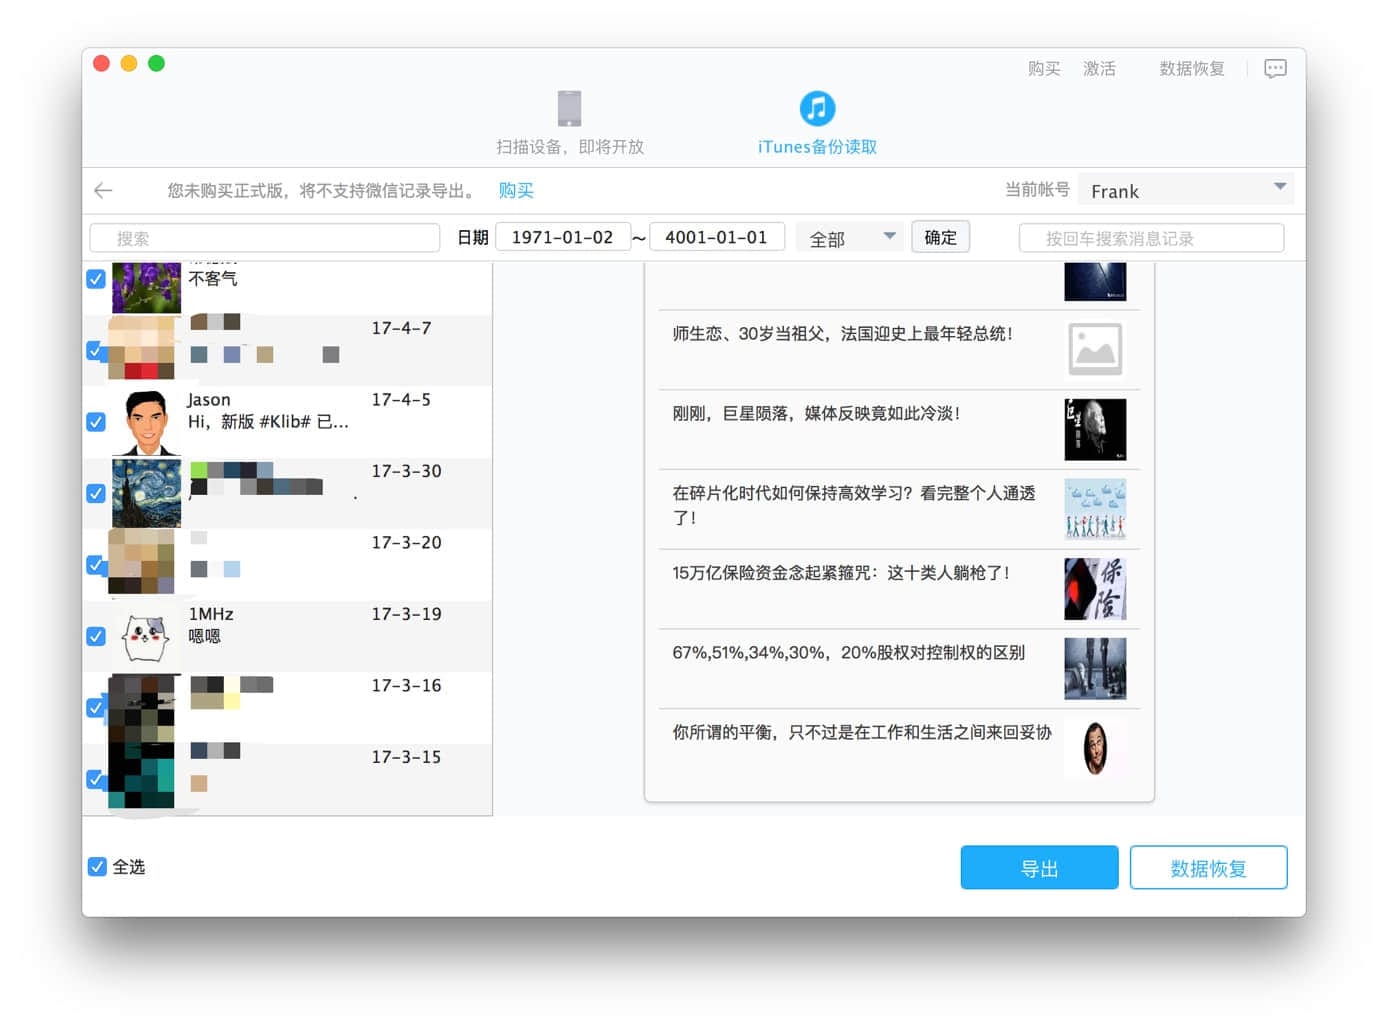
Task: Open the 激活 activate menu item
Action: 1099,69
